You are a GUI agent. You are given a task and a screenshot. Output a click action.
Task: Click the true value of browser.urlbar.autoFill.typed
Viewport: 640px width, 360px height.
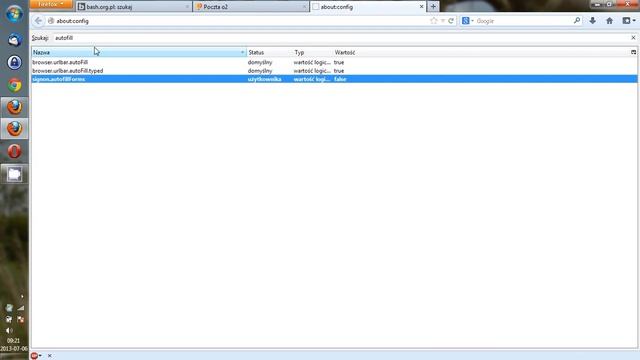[339, 71]
